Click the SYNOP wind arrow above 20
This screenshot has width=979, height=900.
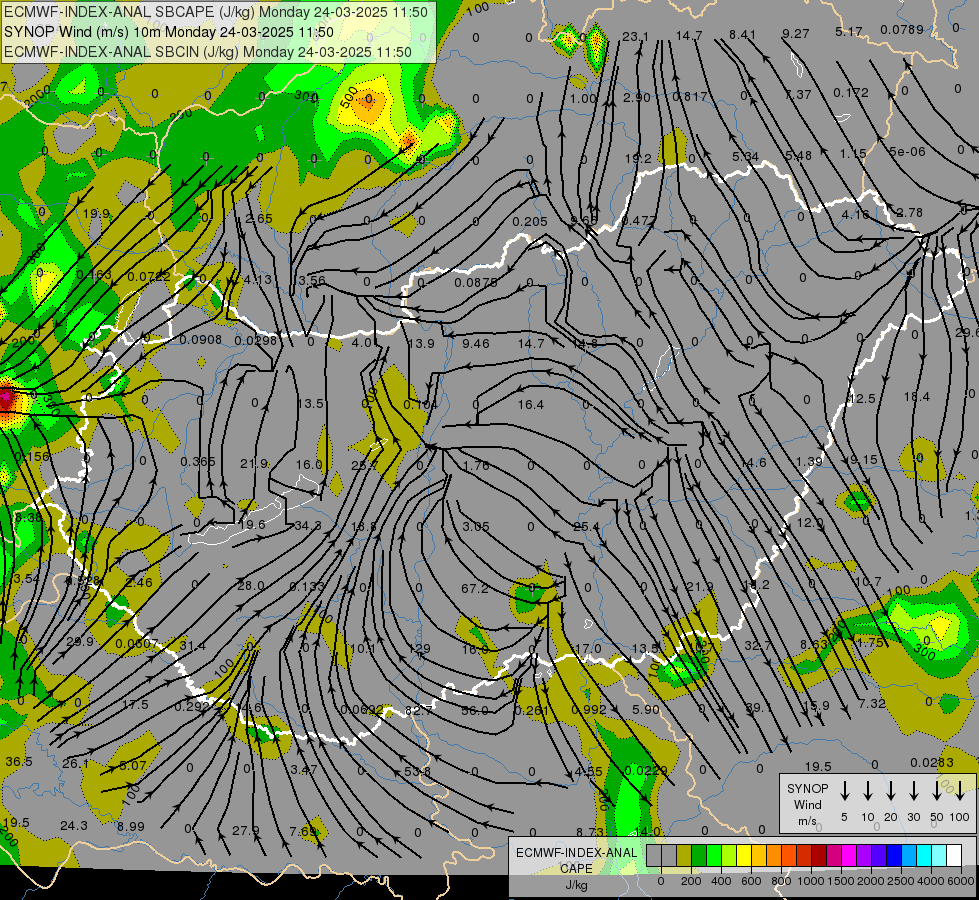pyautogui.click(x=891, y=791)
